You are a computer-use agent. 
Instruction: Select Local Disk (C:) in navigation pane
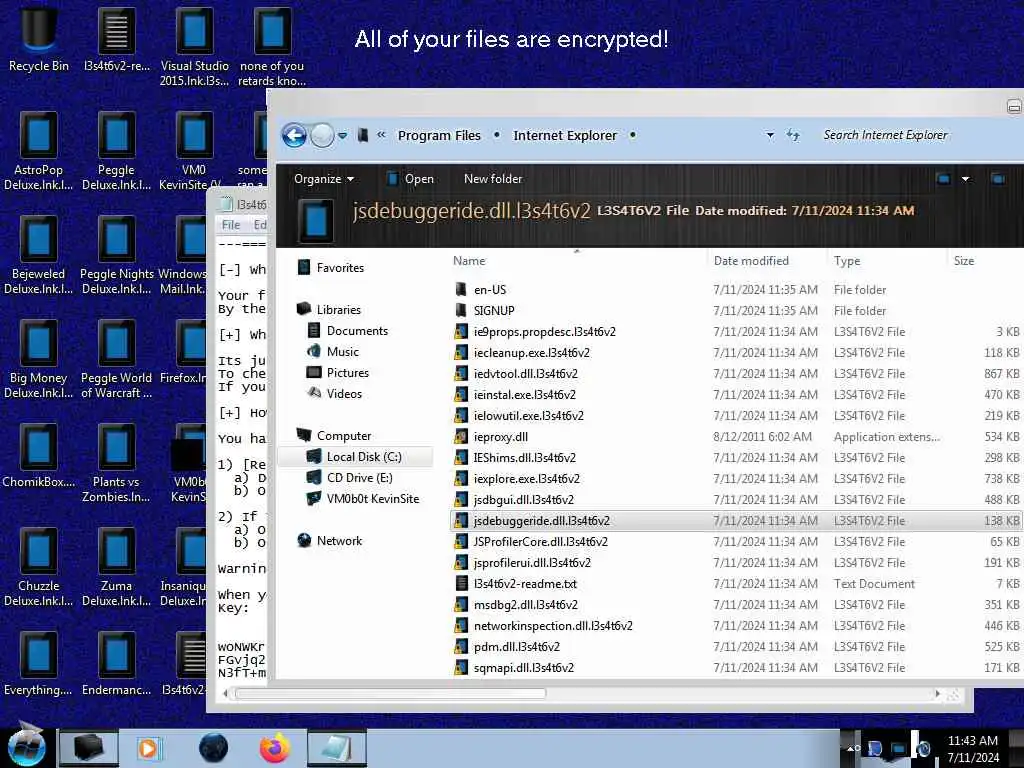tap(355, 456)
